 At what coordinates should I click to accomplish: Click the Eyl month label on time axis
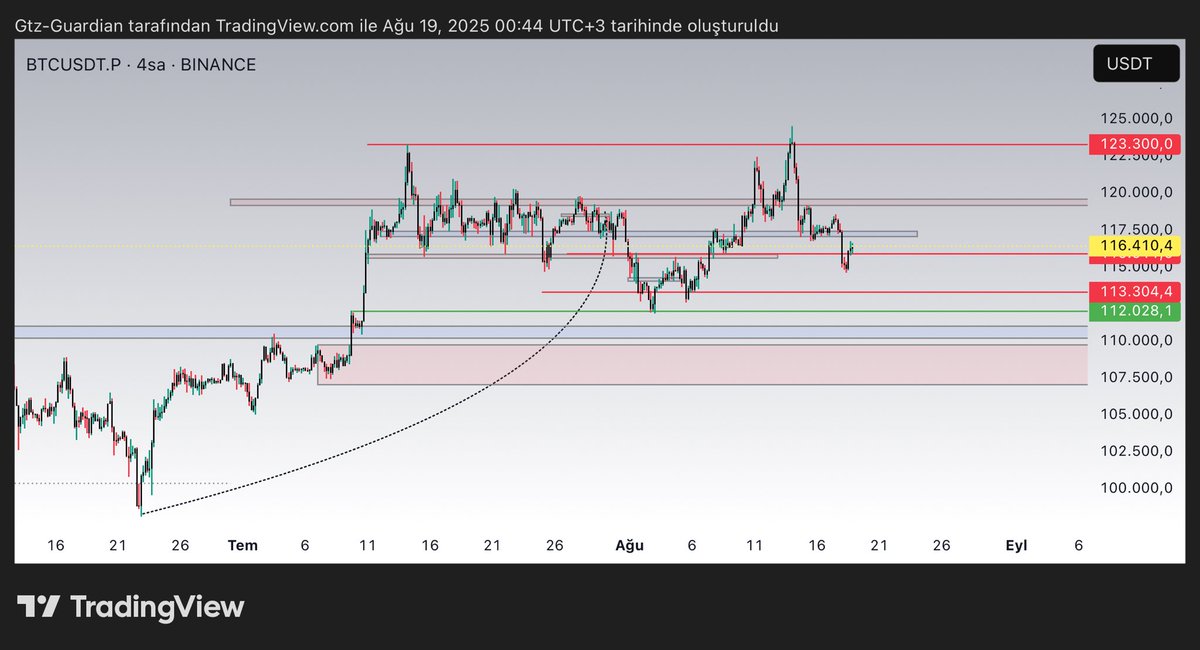click(x=1016, y=545)
